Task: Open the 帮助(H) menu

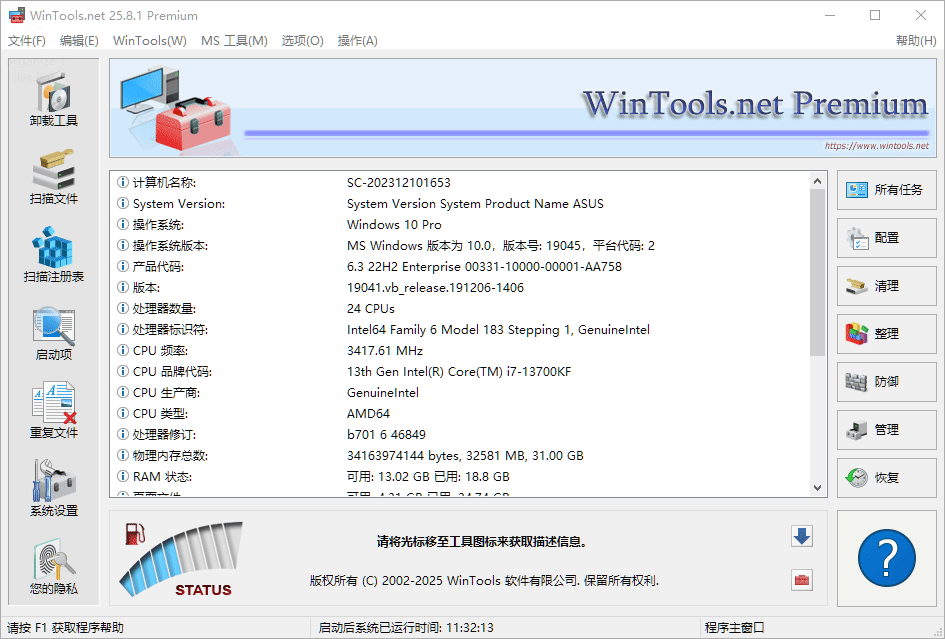Action: pyautogui.click(x=916, y=40)
